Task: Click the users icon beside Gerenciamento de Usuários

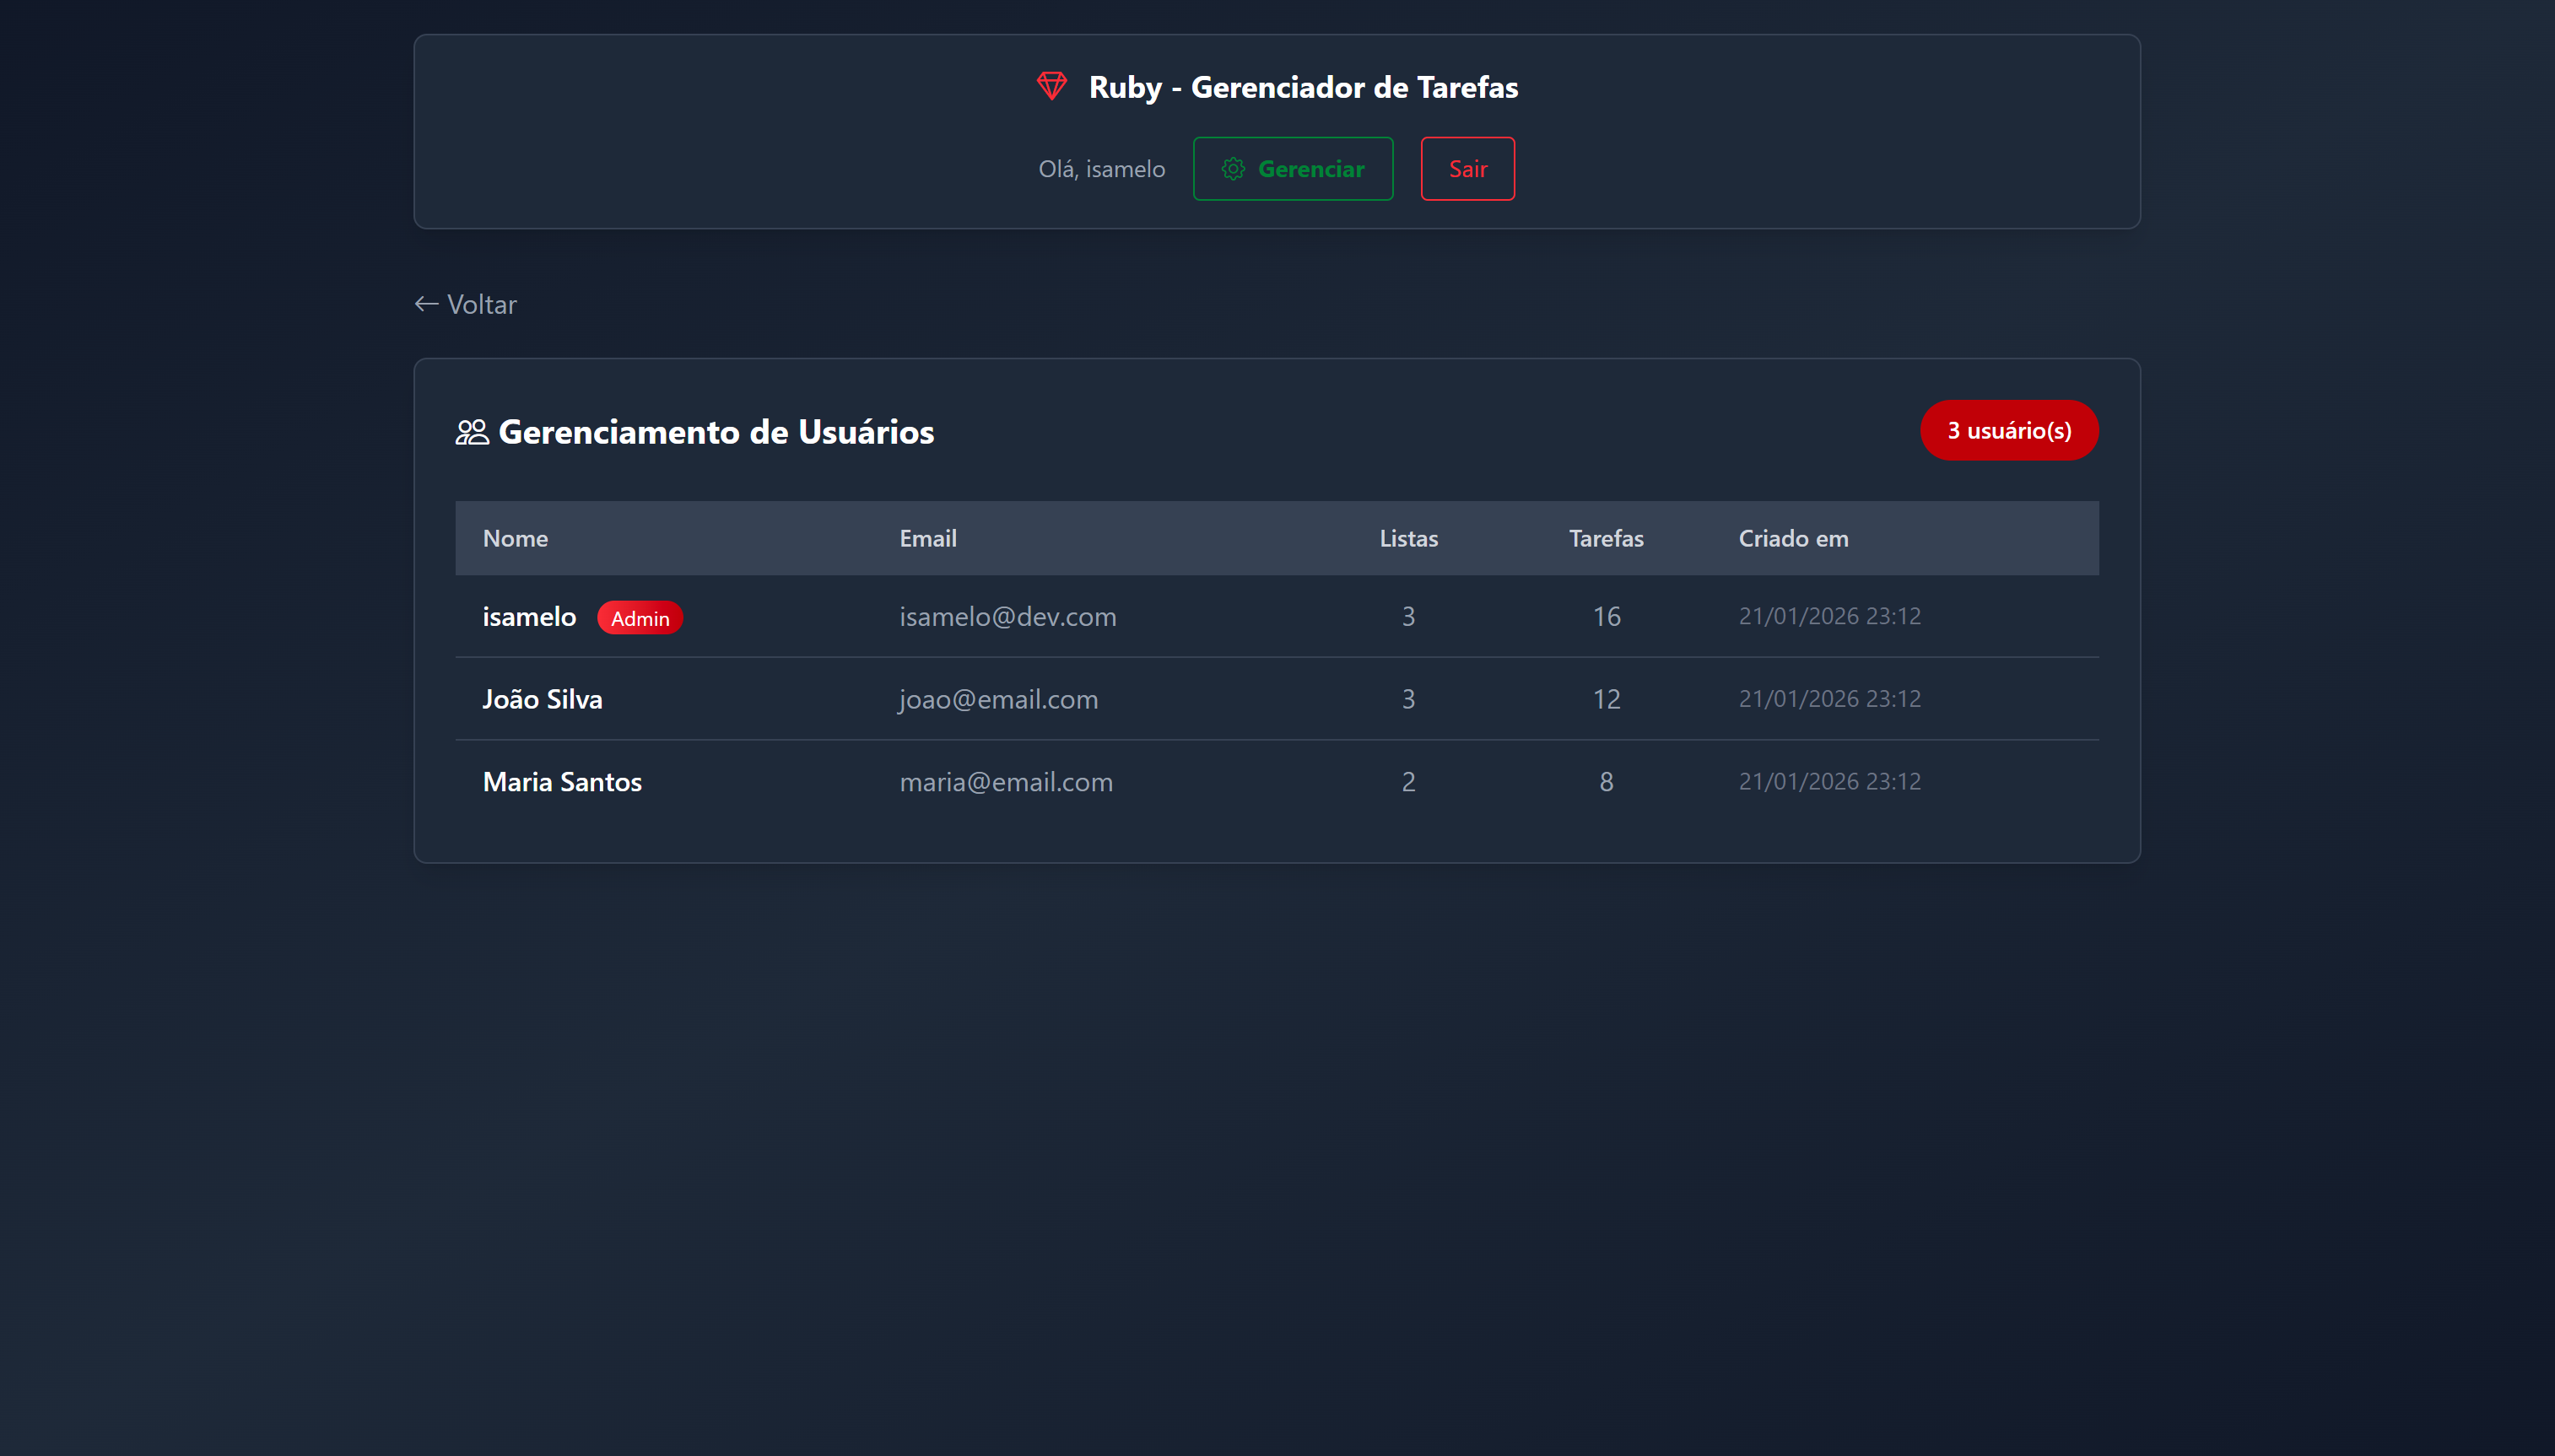Action: click(472, 432)
